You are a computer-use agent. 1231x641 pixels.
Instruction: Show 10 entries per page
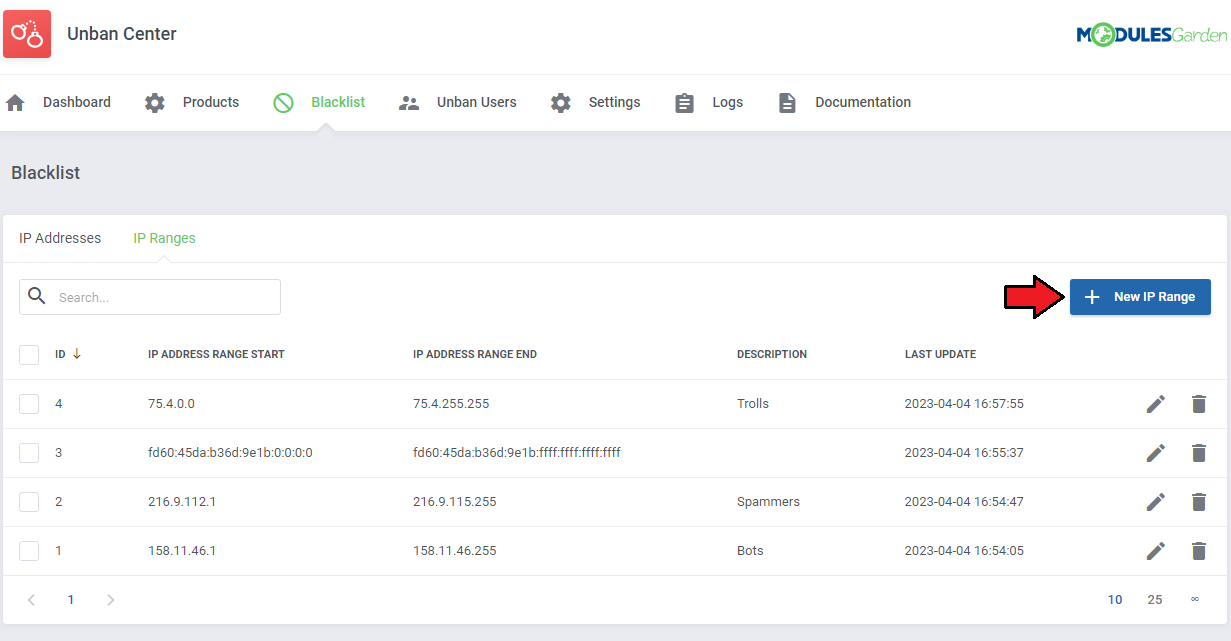pyautogui.click(x=1115, y=600)
